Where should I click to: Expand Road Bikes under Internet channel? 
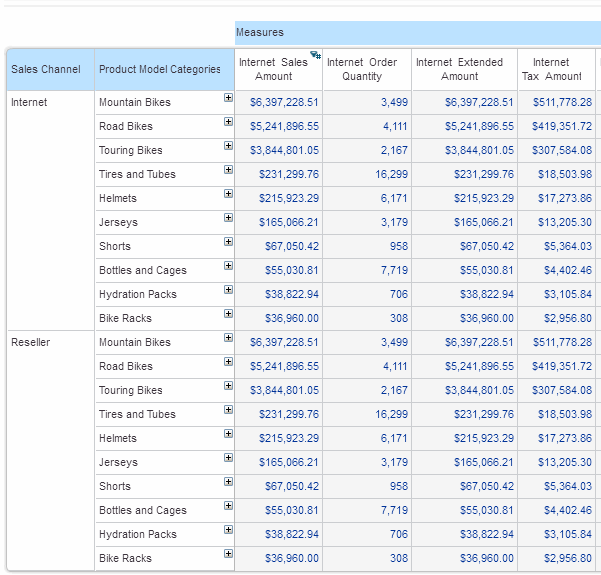click(x=228, y=122)
